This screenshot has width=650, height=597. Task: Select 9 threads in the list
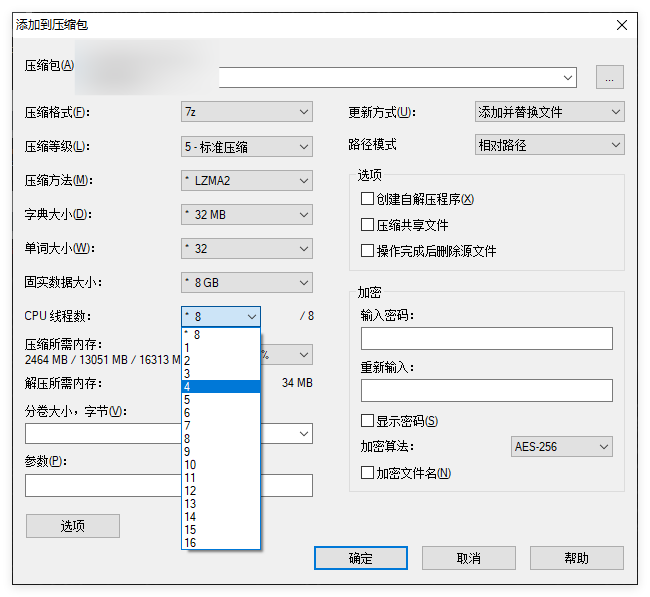tap(221, 451)
